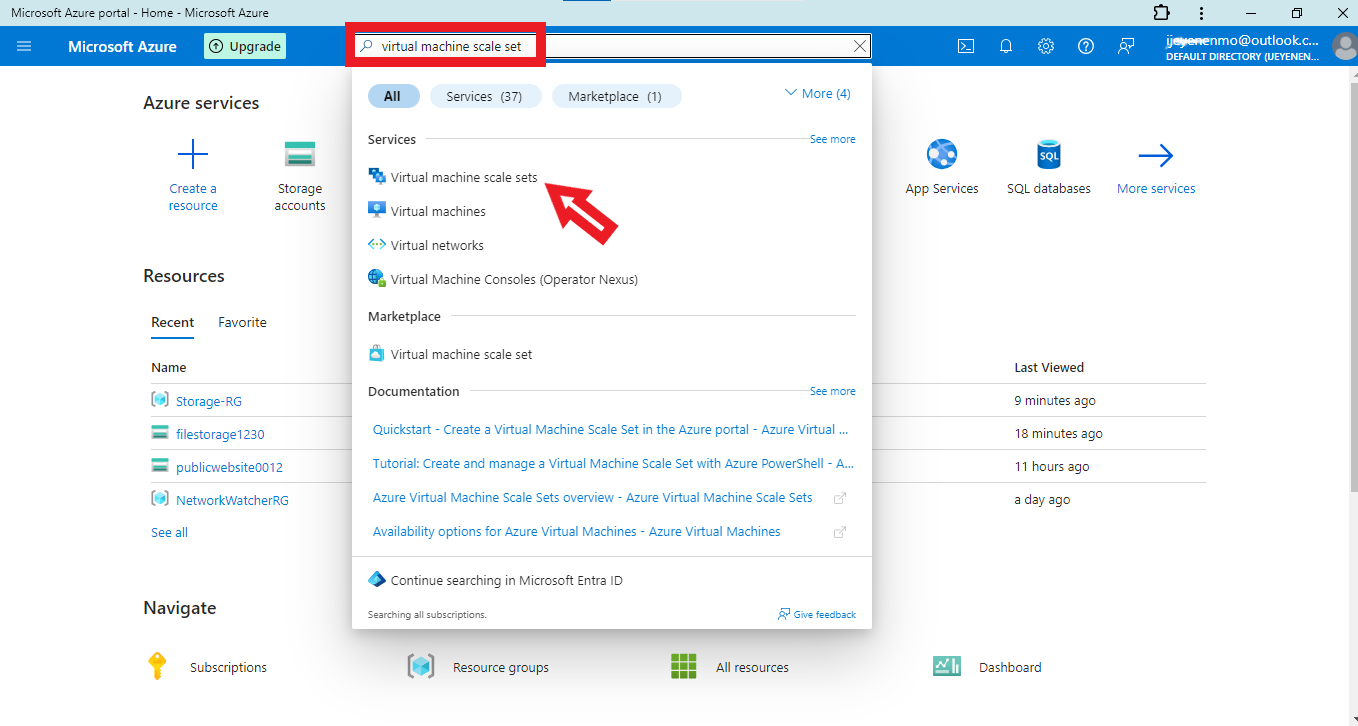Open App Services icon

942,155
